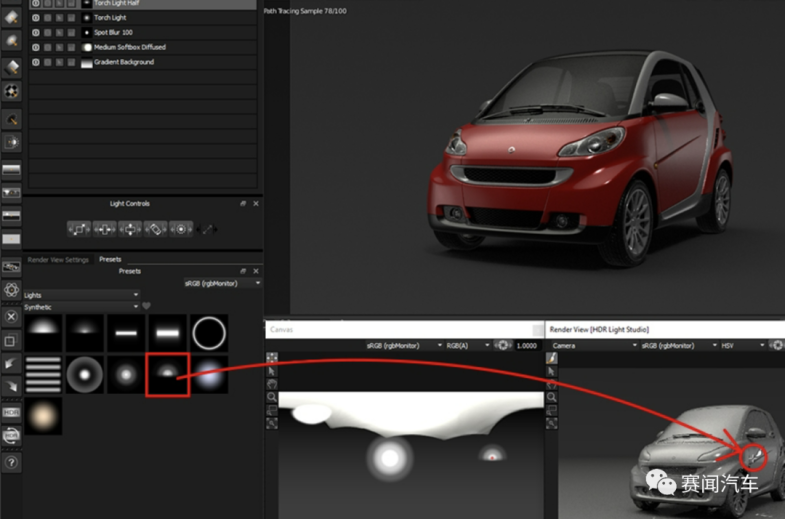Open the Presets tab
The width and height of the screenshot is (785, 519).
pos(110,259)
